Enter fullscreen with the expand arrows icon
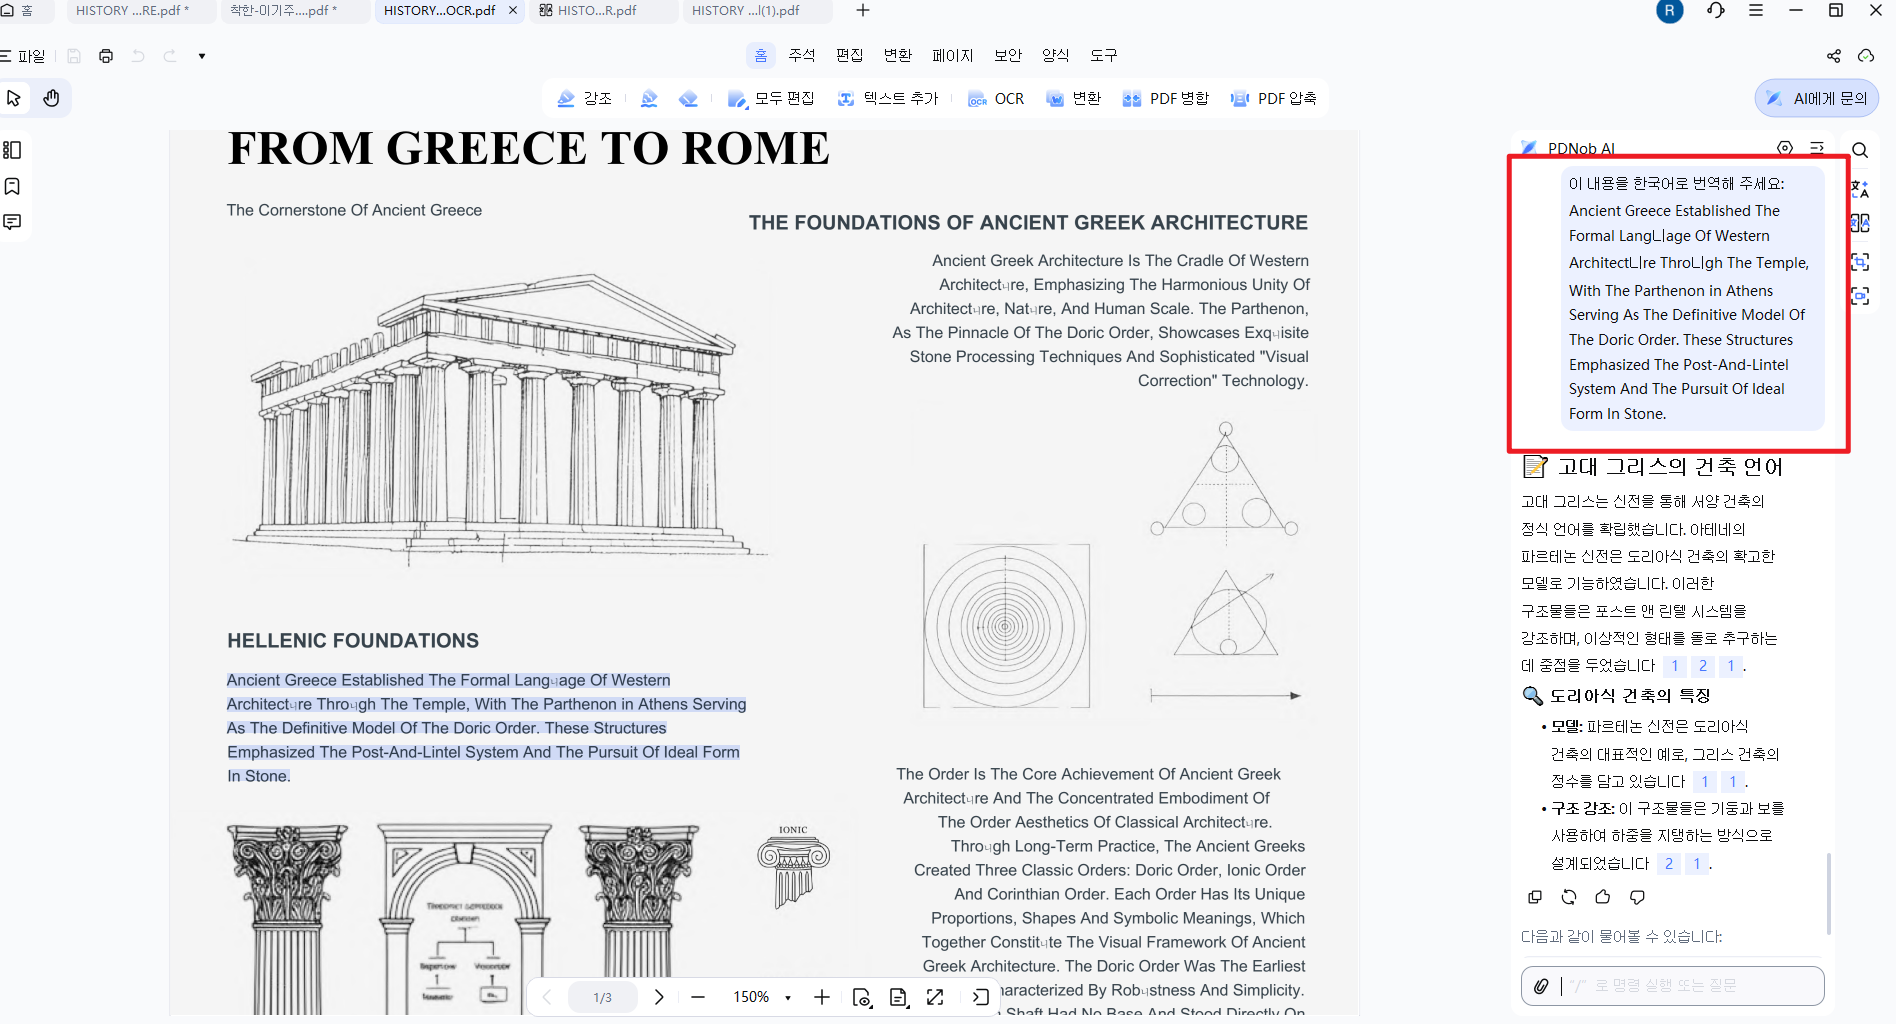Image resolution: width=1896 pixels, height=1024 pixels. coord(935,997)
